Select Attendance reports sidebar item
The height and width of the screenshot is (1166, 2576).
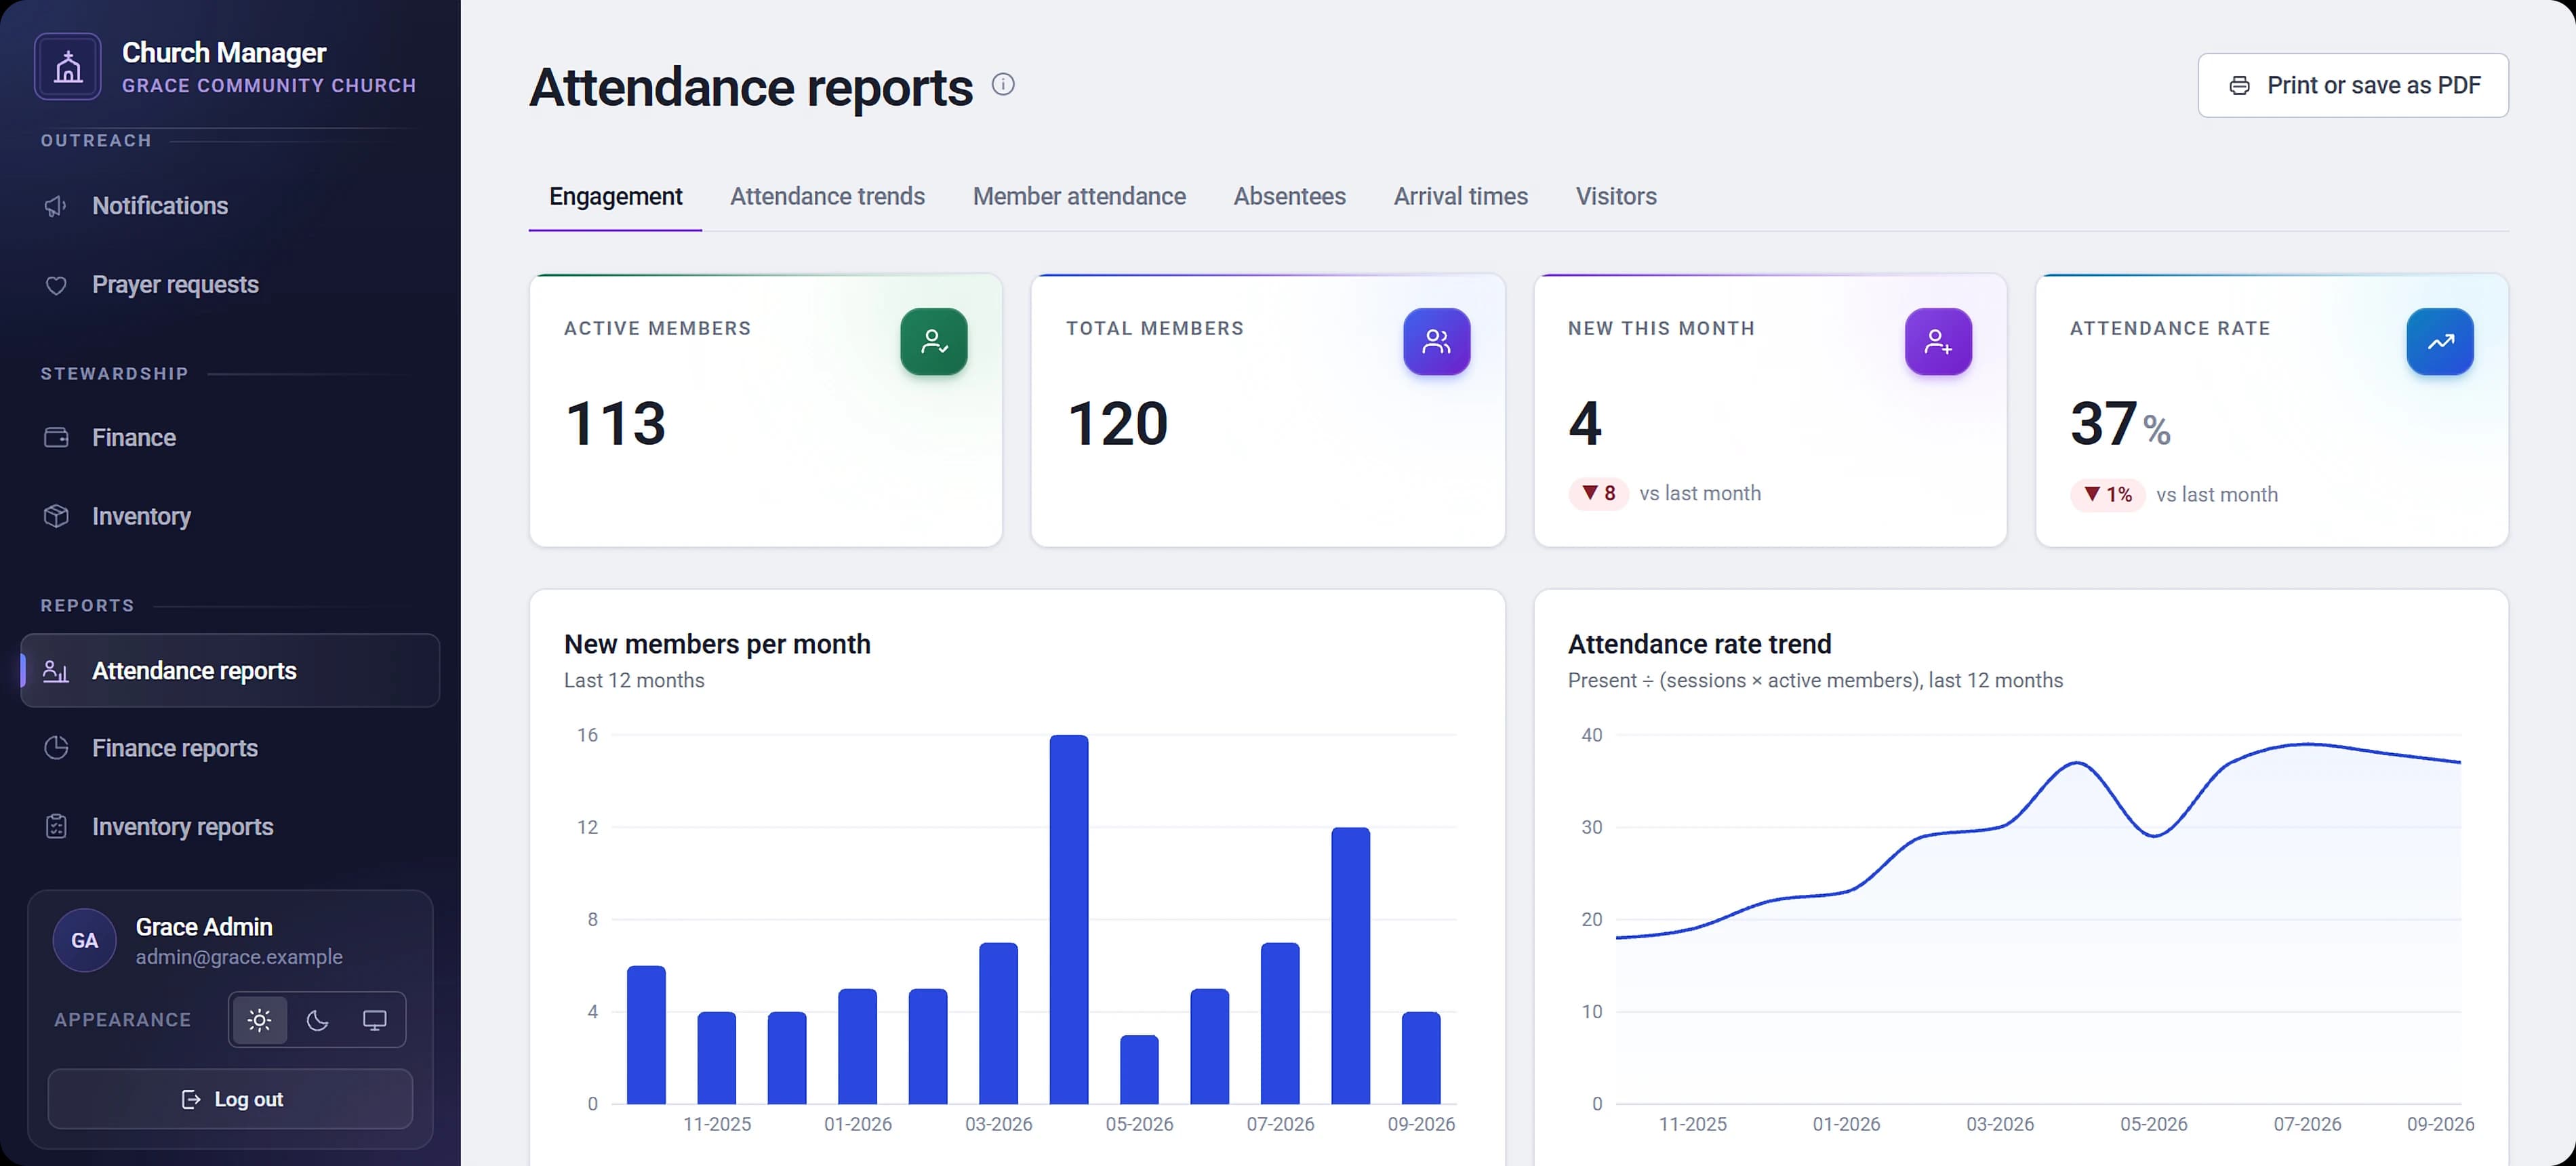coord(230,671)
